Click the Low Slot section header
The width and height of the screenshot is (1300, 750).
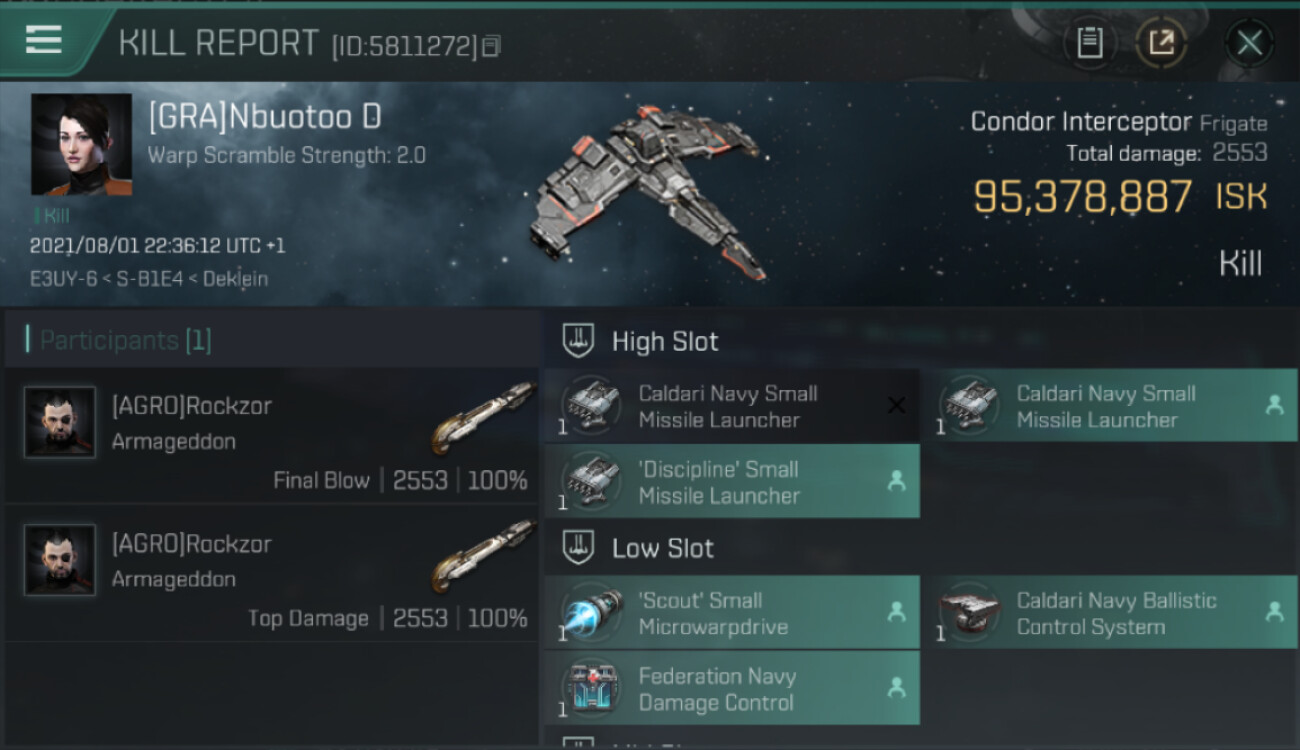[x=663, y=548]
